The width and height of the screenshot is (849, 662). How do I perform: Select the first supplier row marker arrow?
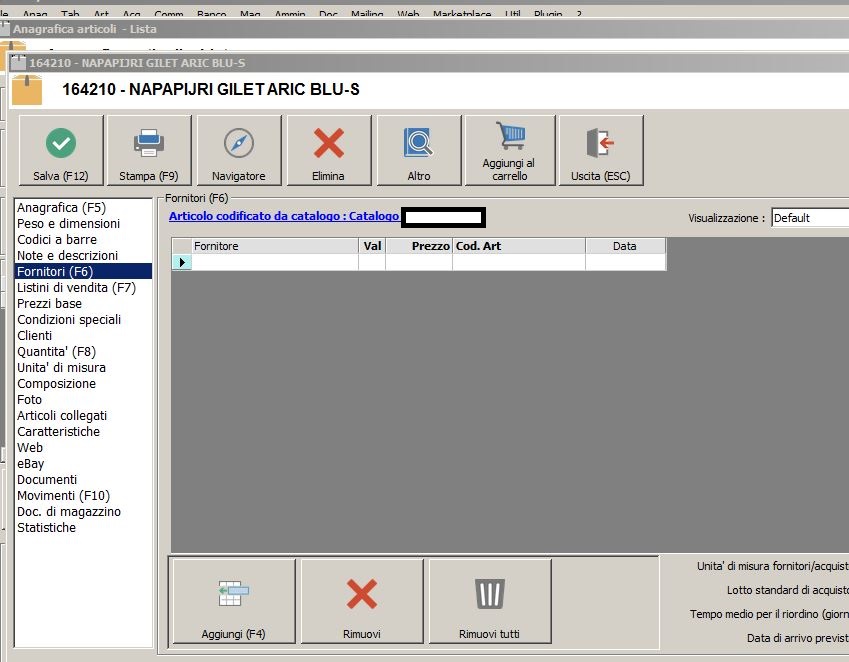(182, 262)
